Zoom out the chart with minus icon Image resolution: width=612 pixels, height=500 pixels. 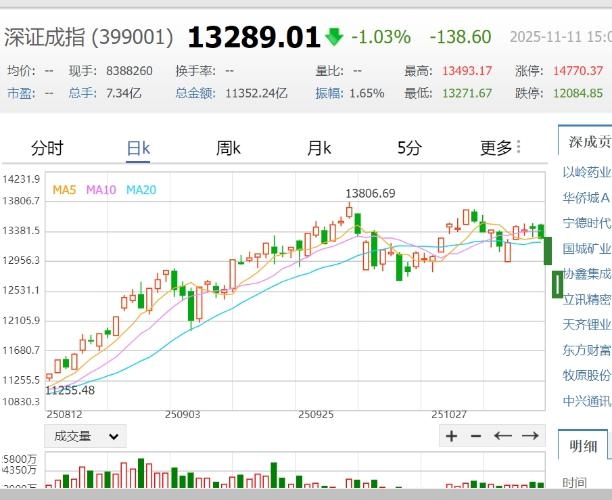(476, 436)
